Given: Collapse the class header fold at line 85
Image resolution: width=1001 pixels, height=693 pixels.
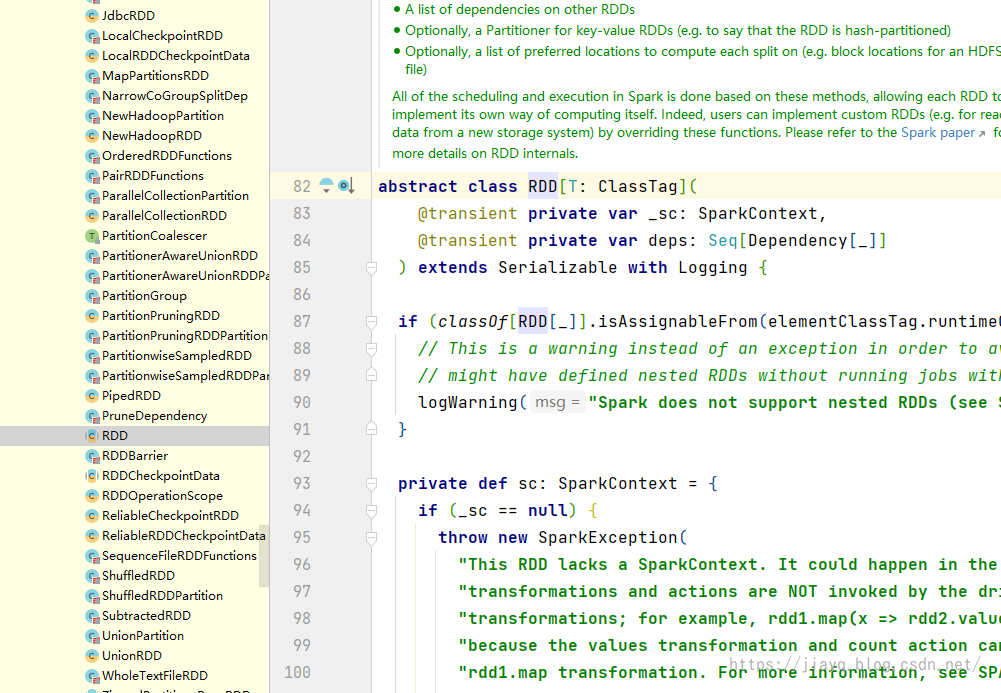Looking at the screenshot, I should point(372,268).
